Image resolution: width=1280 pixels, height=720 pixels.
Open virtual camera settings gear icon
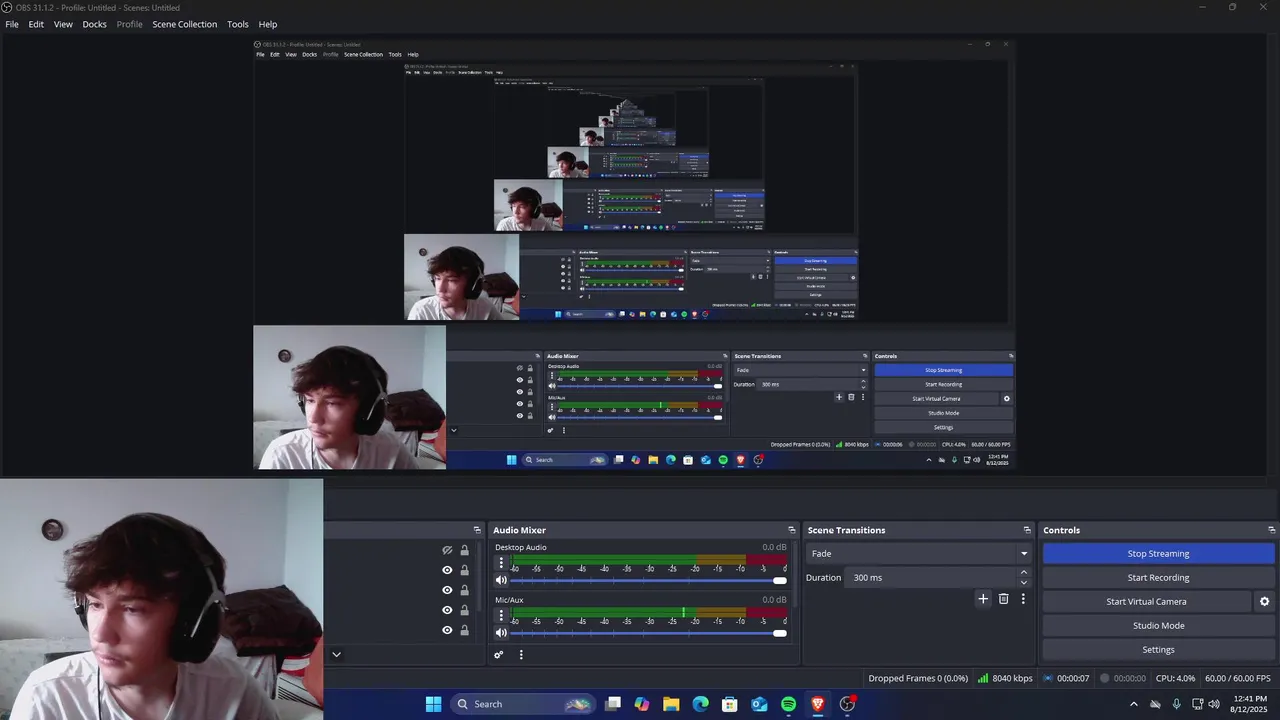coord(1264,602)
